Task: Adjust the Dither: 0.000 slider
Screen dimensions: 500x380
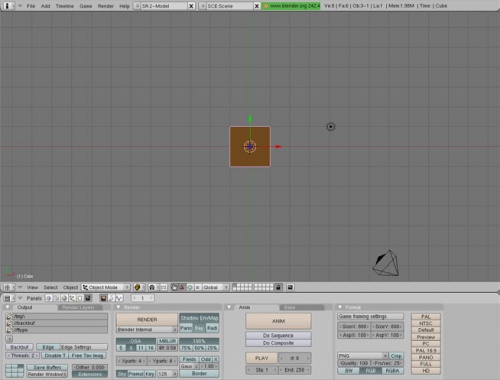Action: [x=90, y=367]
